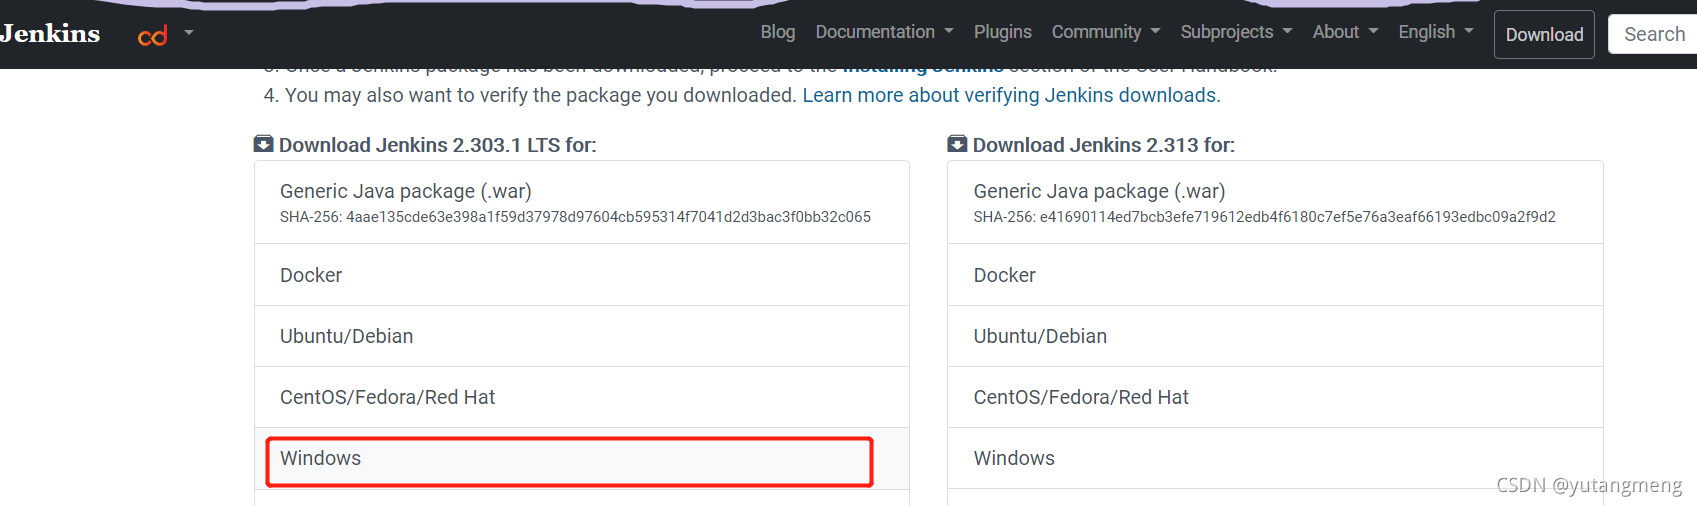Select Generic Java package (.war) for LTS
This screenshot has height=506, width=1697.
pyautogui.click(x=582, y=202)
